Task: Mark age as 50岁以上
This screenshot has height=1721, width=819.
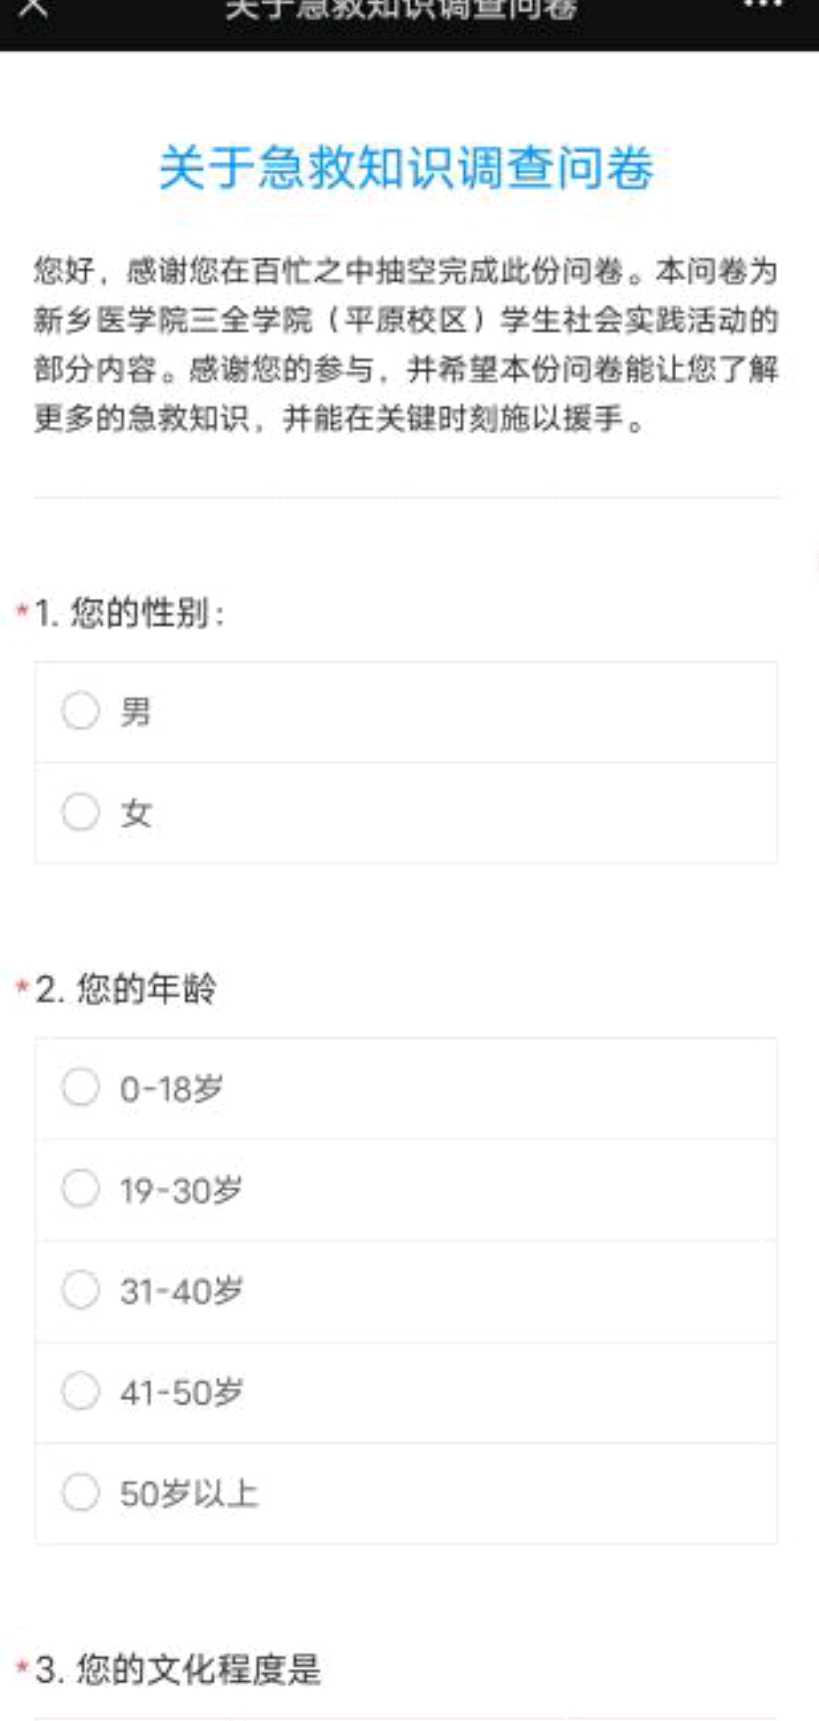Action: tap(81, 1493)
